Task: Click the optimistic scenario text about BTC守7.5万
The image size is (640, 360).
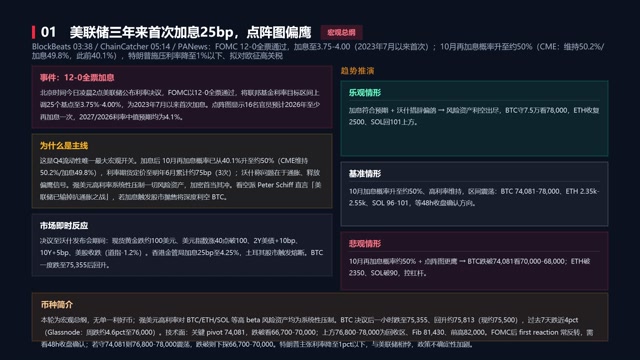Action: coord(474,116)
